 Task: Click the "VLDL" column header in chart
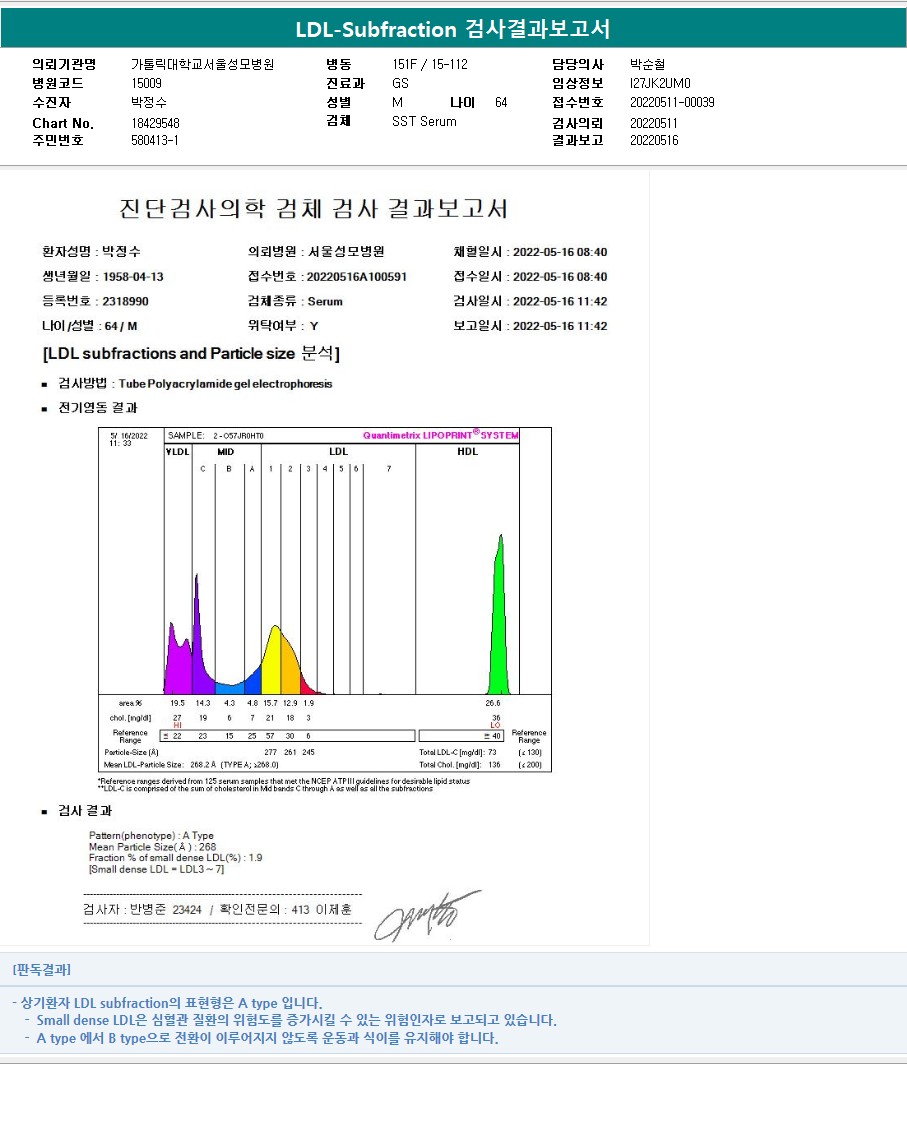[x=177, y=451]
